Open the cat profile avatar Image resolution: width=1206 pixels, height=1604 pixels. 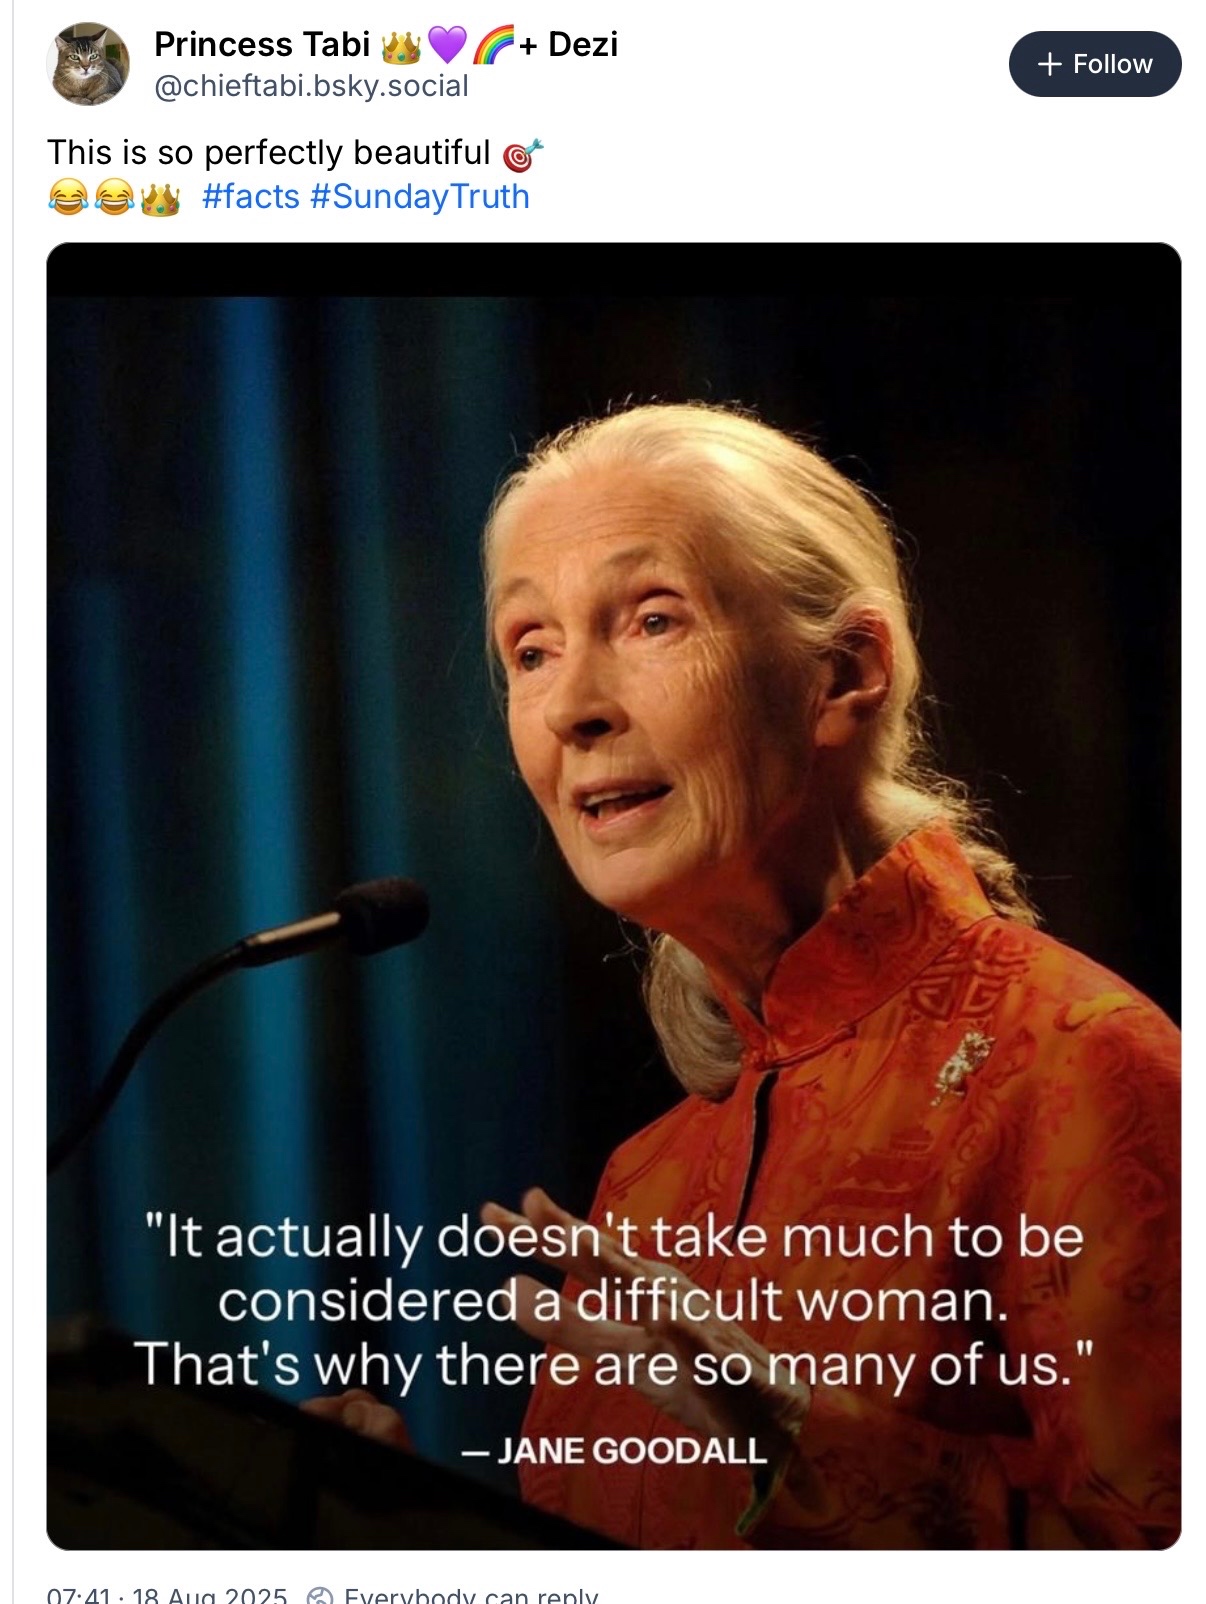click(x=88, y=64)
